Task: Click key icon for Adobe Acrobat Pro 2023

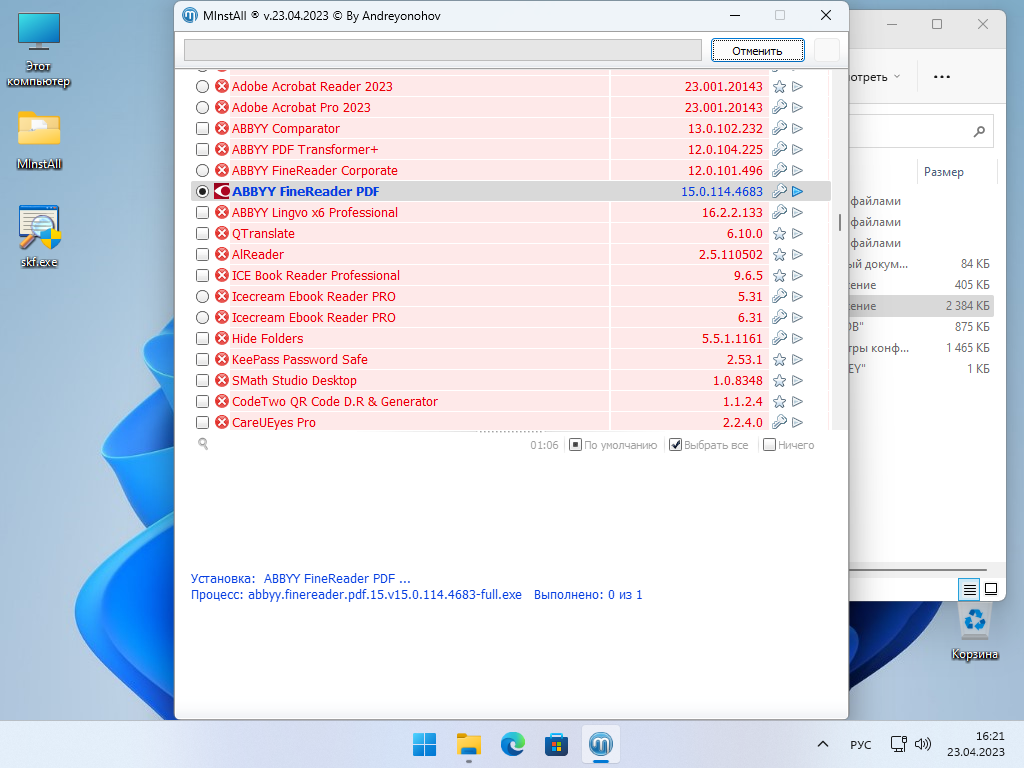Action: tap(779, 108)
